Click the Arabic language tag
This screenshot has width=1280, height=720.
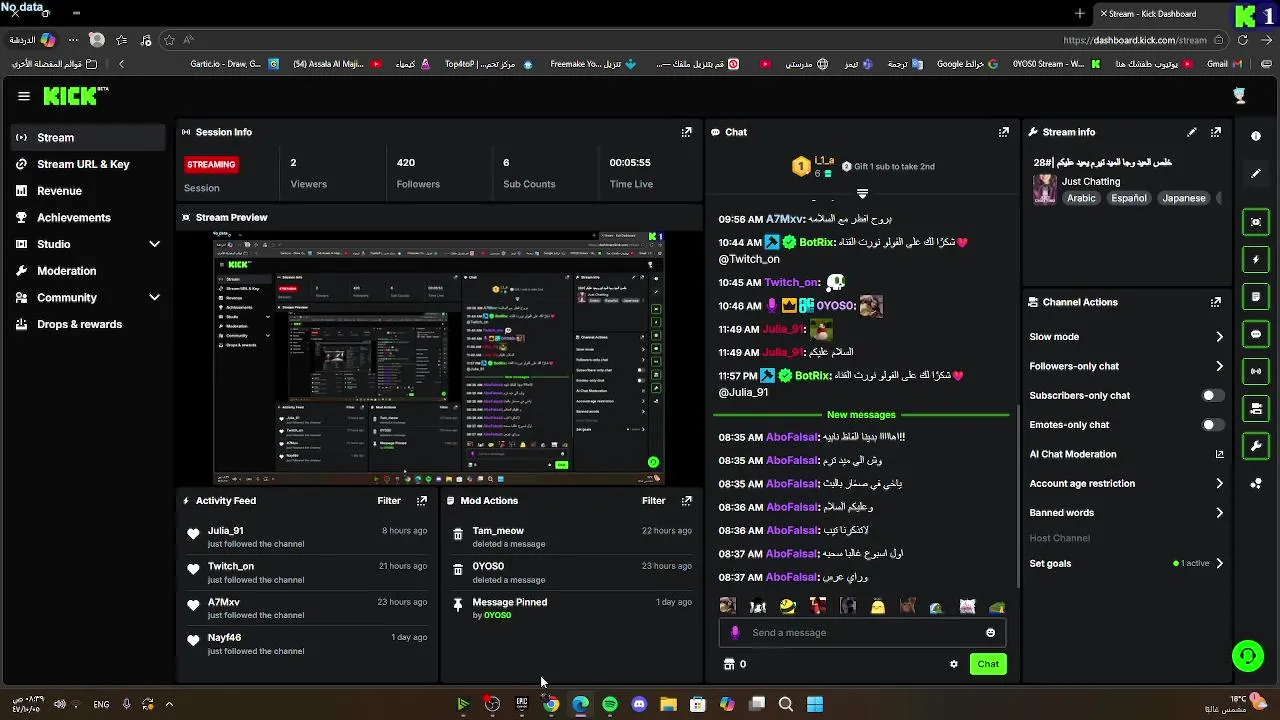(x=1081, y=198)
